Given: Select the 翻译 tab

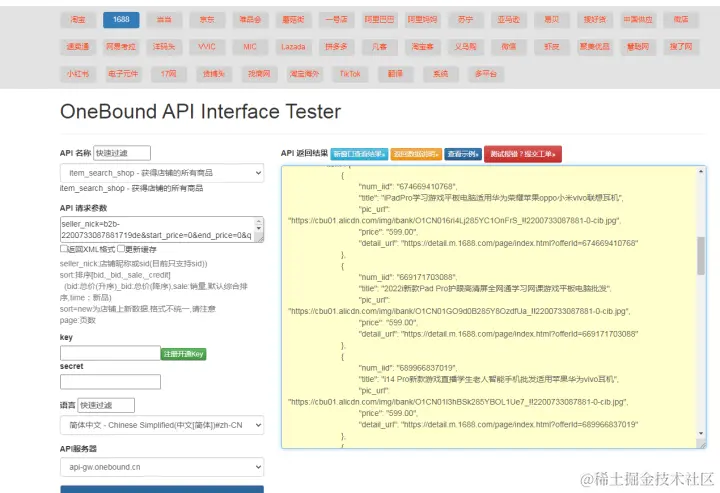Looking at the screenshot, I should (395, 74).
